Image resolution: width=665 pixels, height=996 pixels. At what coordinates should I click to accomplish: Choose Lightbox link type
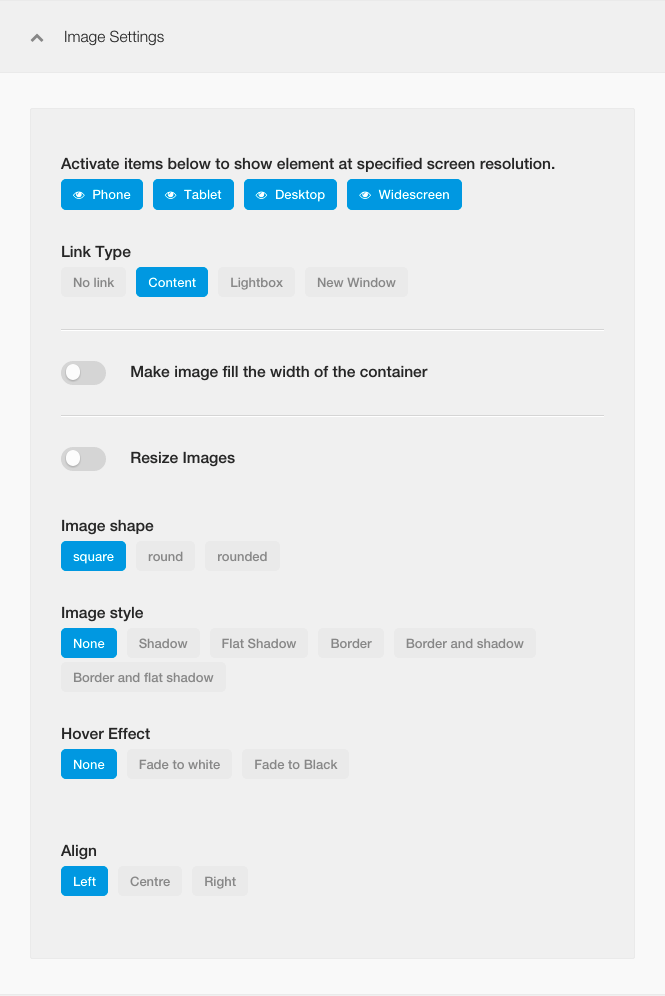click(x=257, y=282)
